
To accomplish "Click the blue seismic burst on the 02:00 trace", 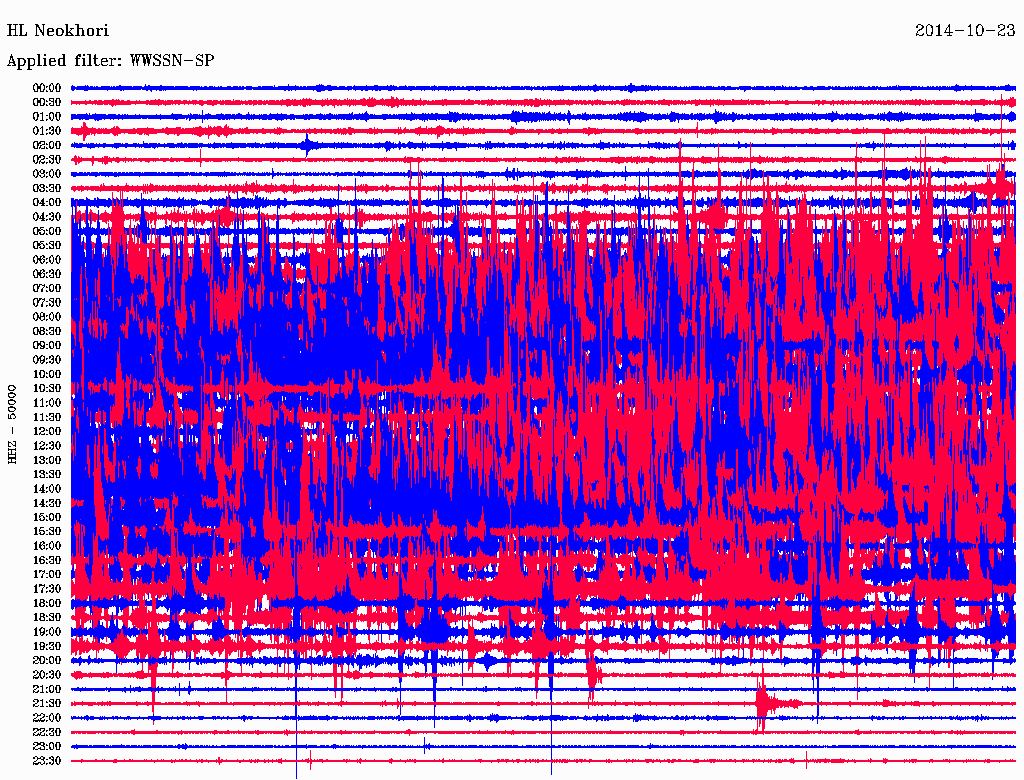I will click(308, 145).
